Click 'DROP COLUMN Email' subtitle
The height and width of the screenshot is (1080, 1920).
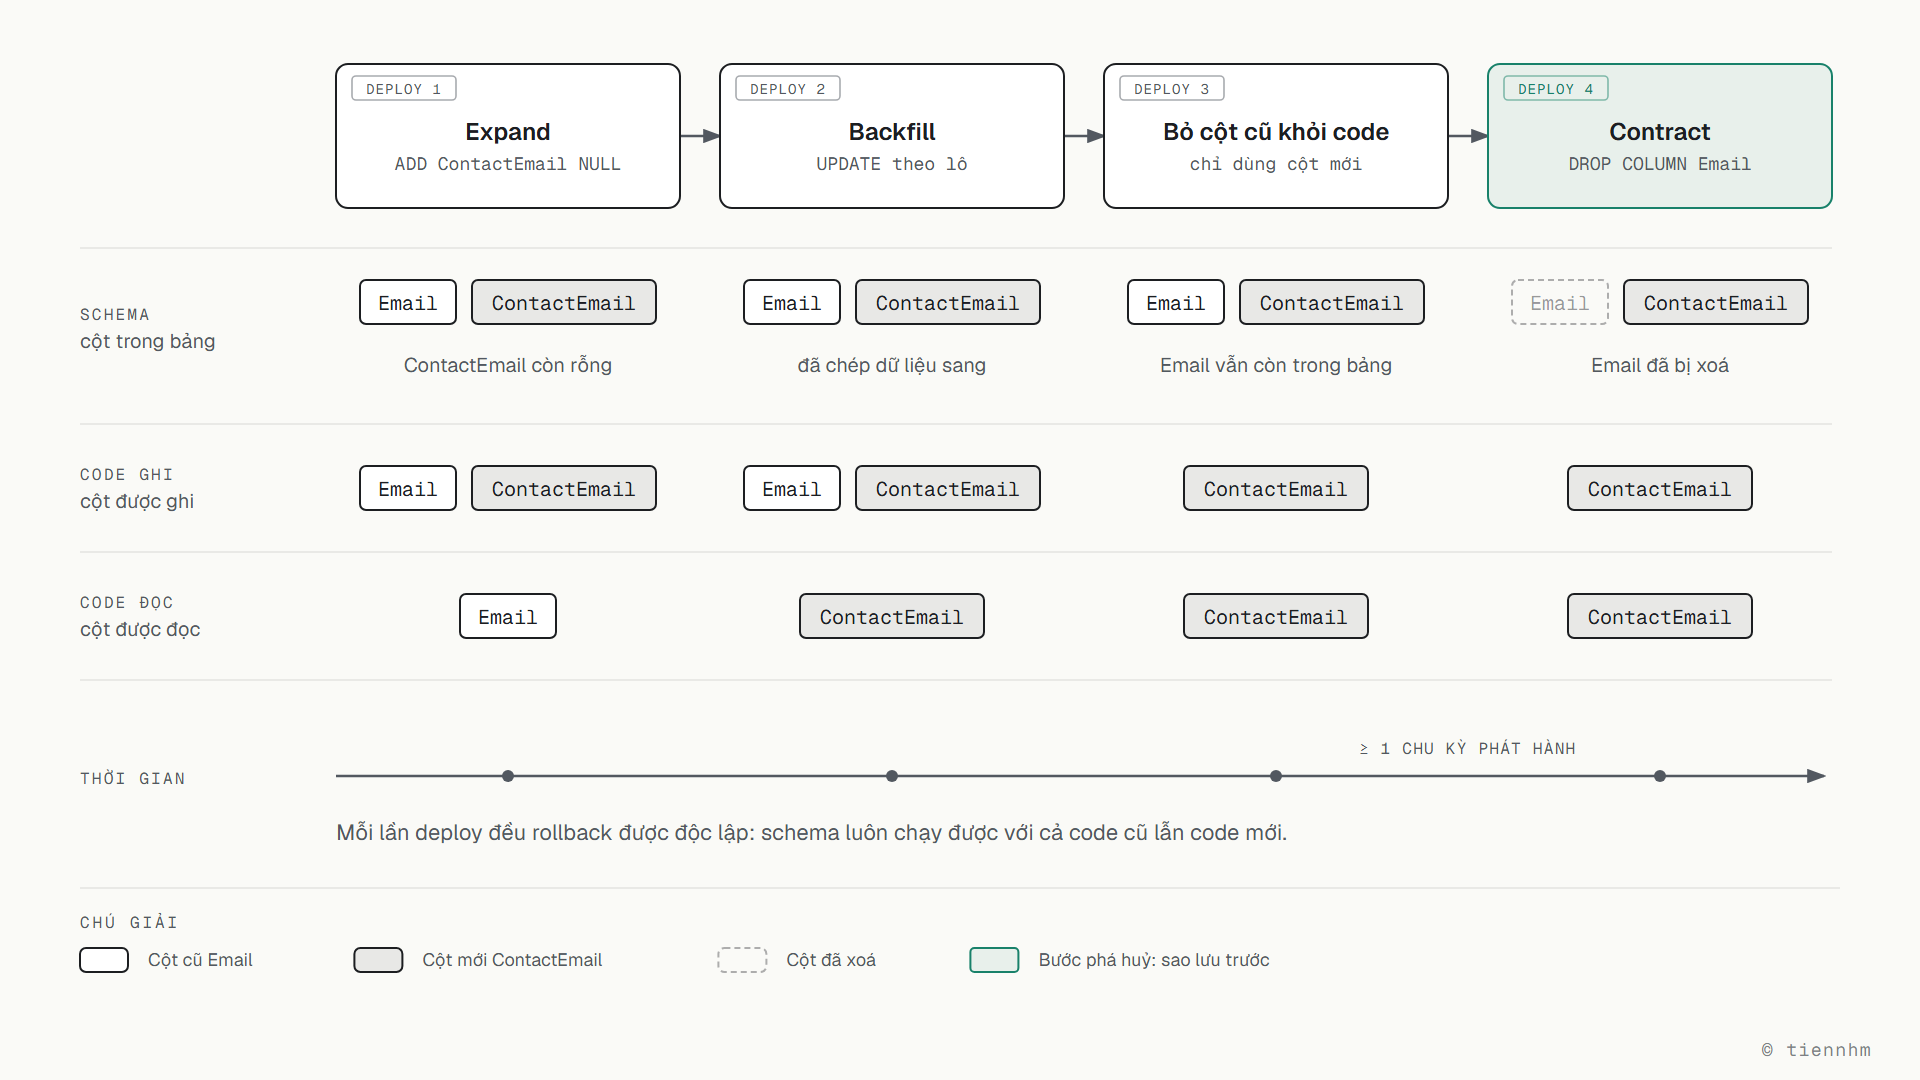pos(1660,164)
